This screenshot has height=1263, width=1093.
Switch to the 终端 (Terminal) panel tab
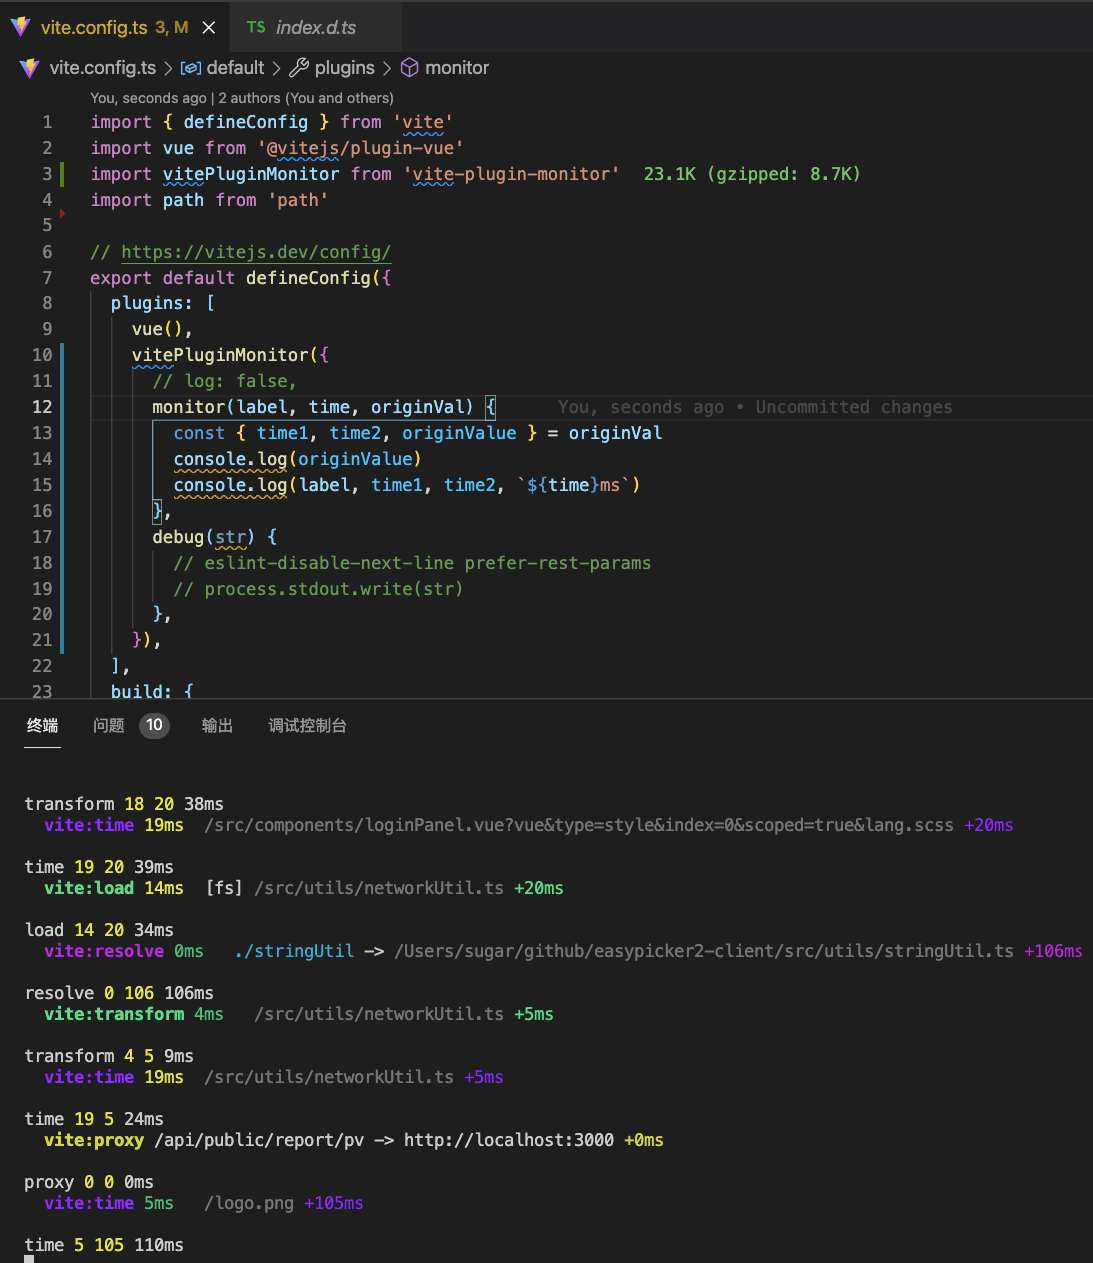click(42, 726)
